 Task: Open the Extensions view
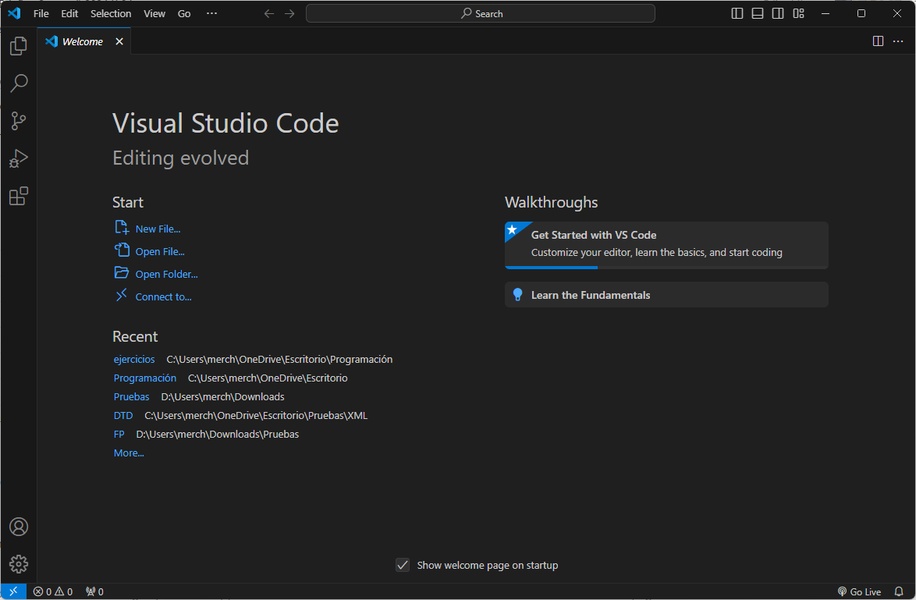pos(18,197)
